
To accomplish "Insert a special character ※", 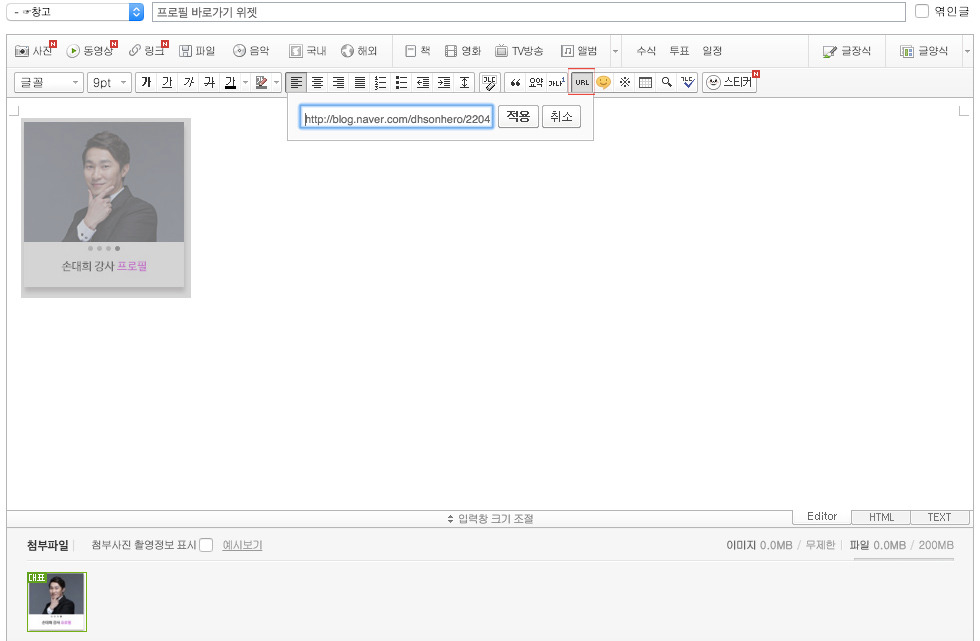I will pyautogui.click(x=624, y=82).
